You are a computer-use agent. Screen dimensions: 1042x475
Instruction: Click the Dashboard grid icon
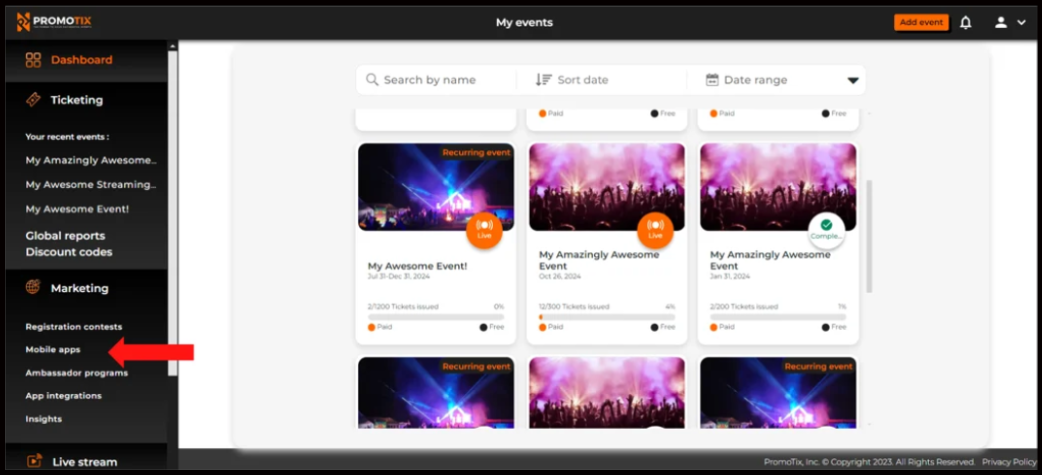tap(33, 60)
